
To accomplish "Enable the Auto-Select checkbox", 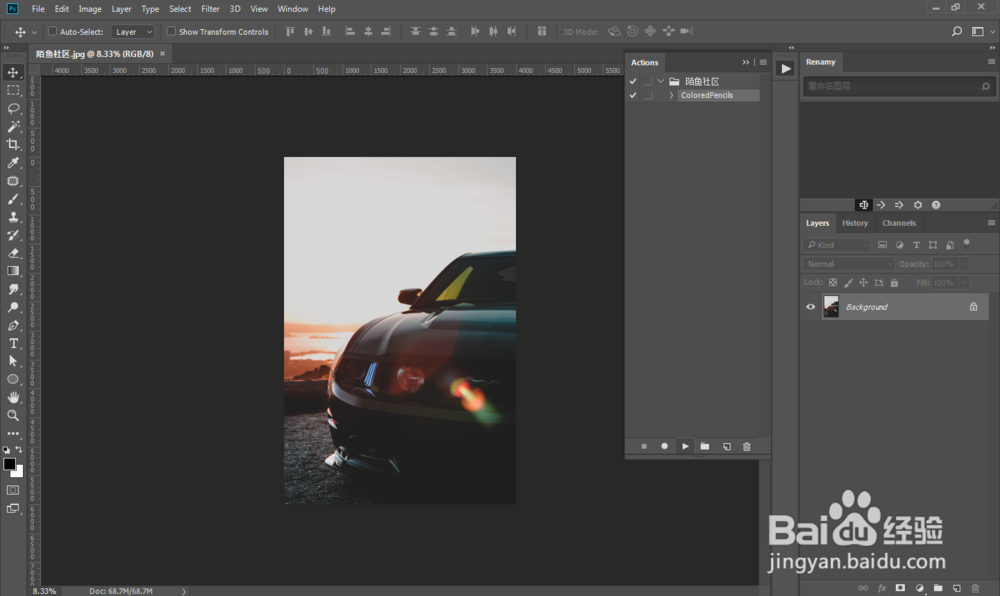I will [x=52, y=31].
